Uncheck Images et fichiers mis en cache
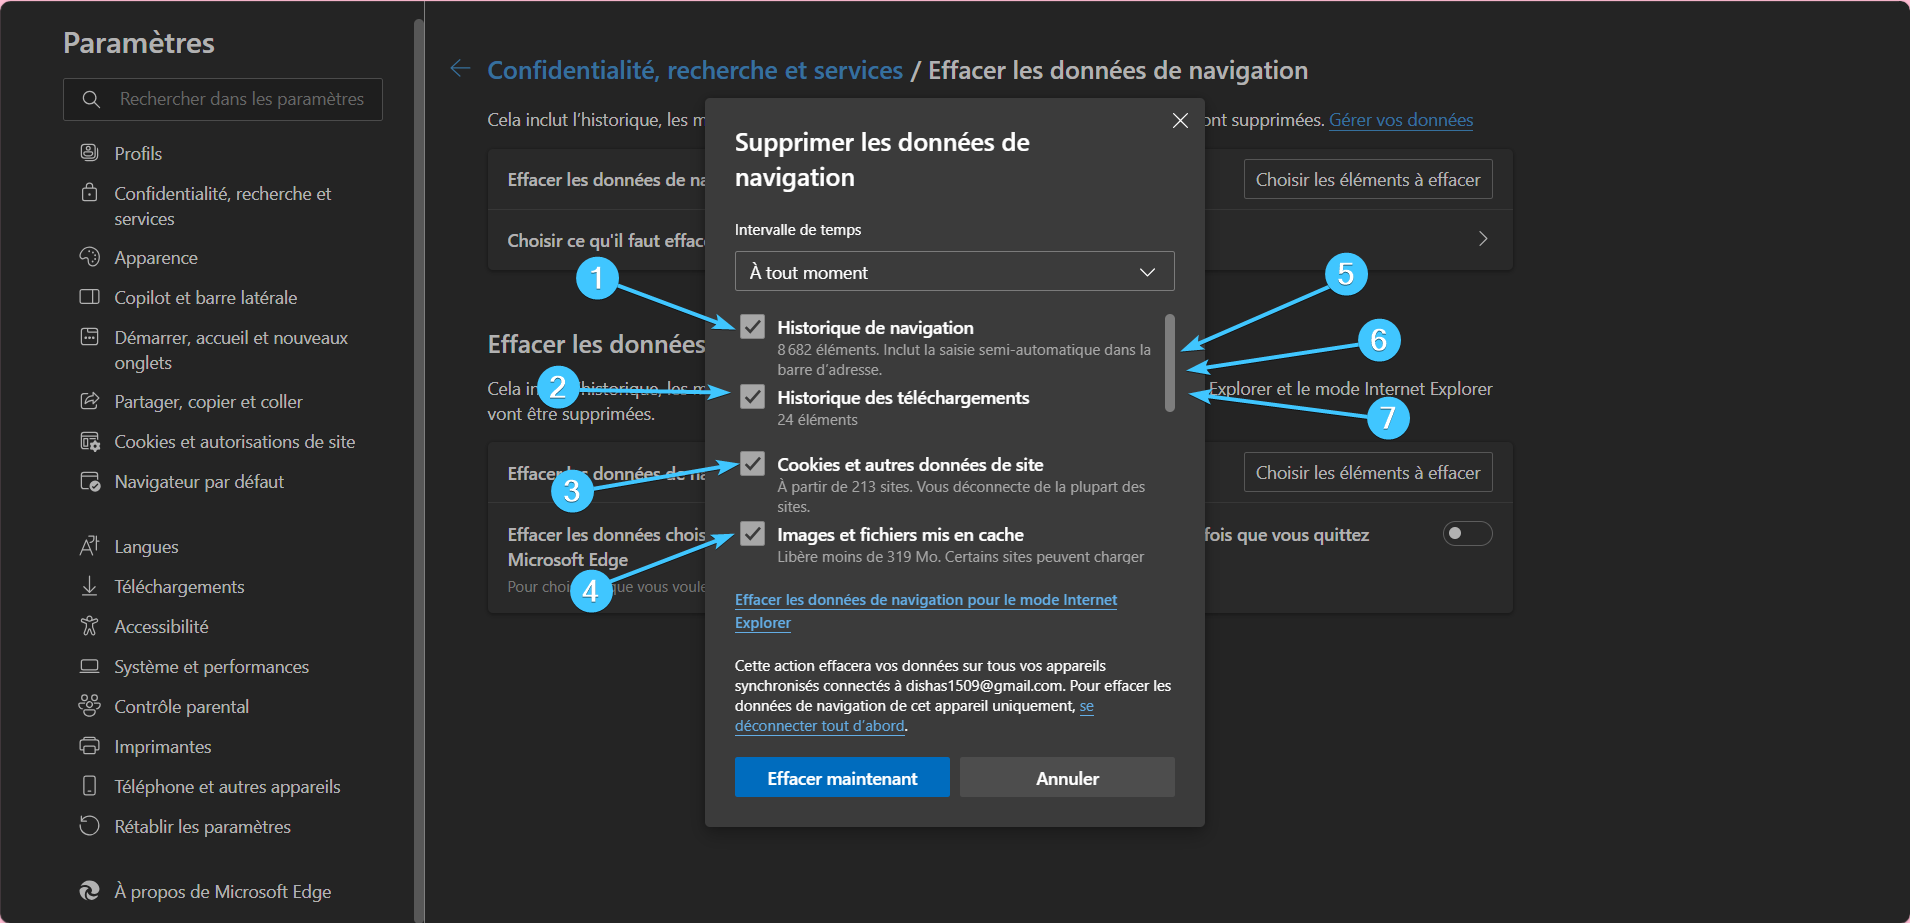 coord(753,534)
